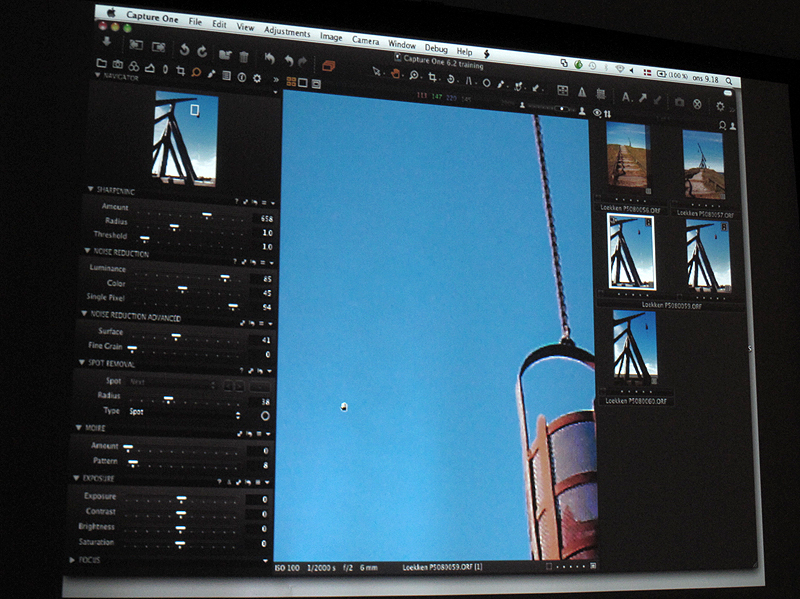
Task: Open the Exposure tool tab icon
Action: [149, 67]
